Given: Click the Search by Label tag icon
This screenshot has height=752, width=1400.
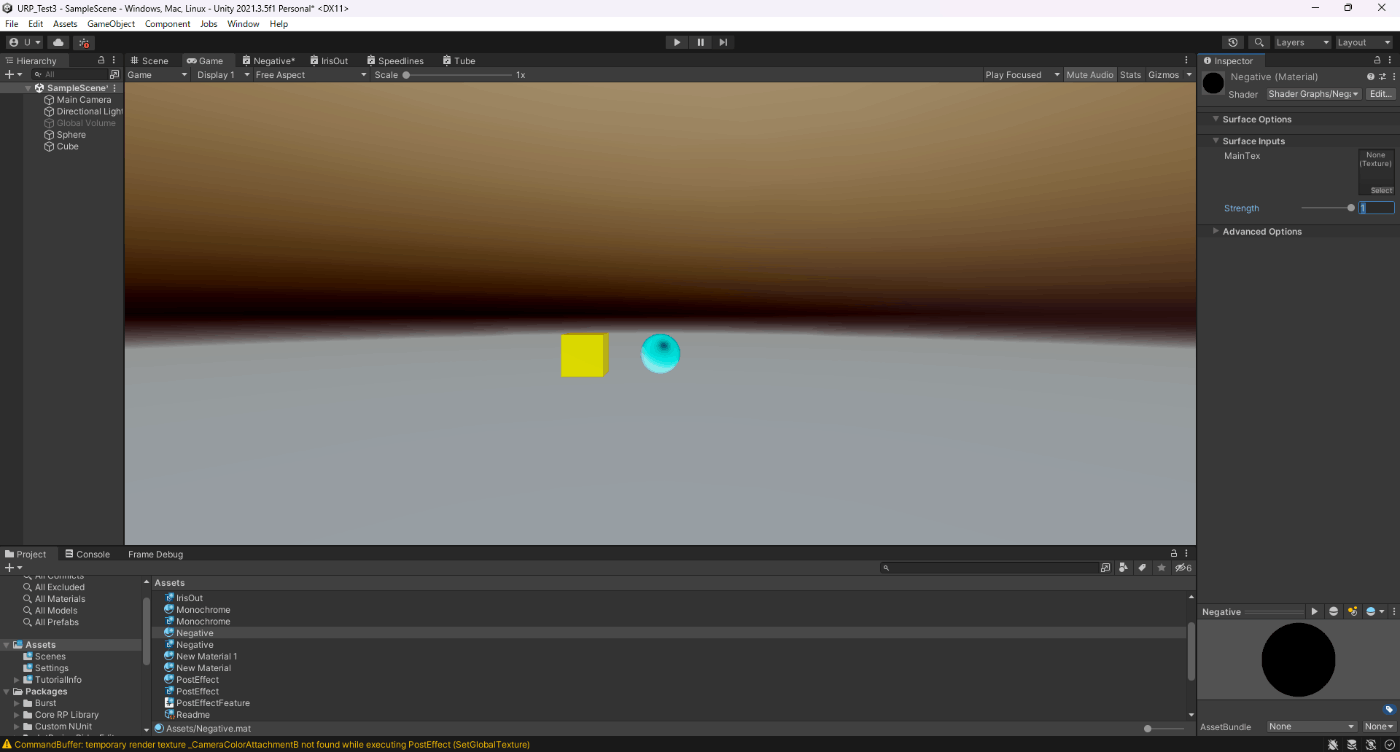Looking at the screenshot, I should tap(1142, 568).
